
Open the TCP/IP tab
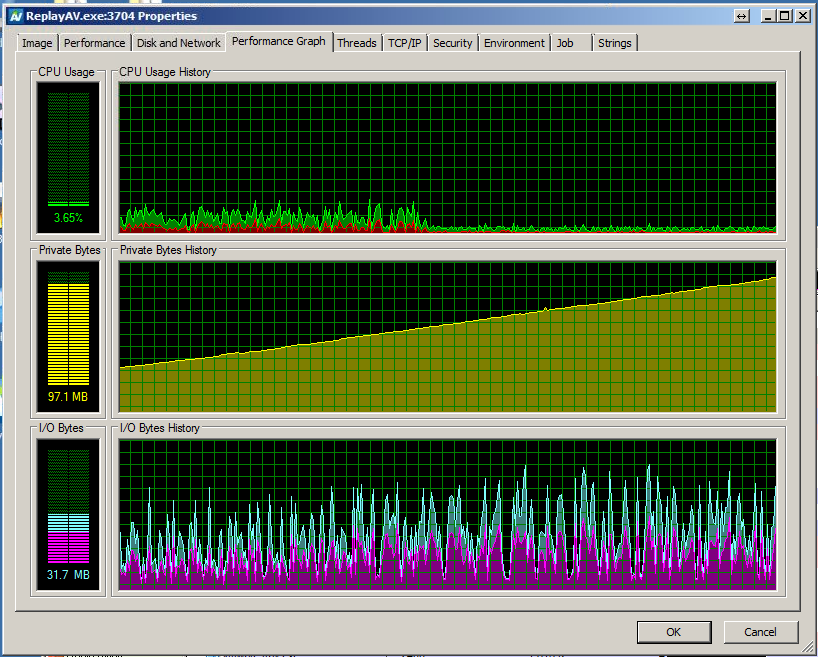[x=404, y=43]
